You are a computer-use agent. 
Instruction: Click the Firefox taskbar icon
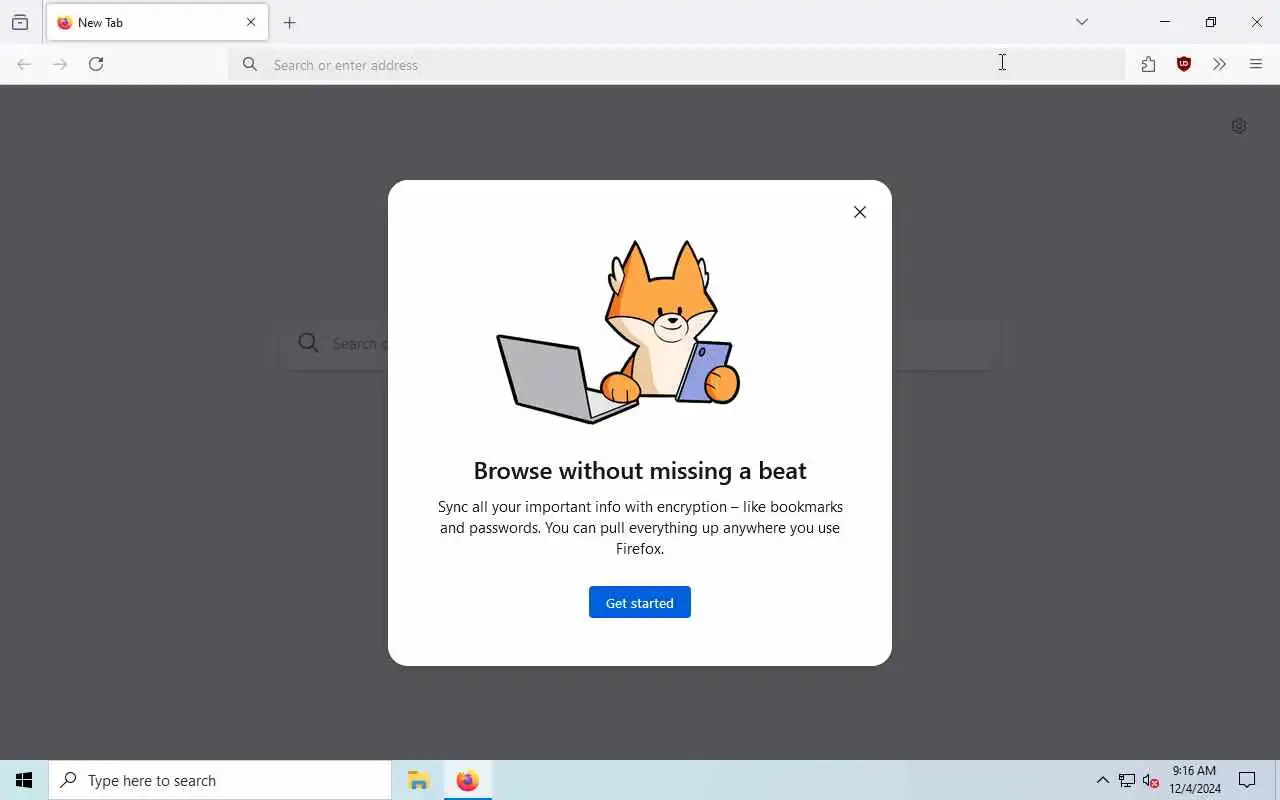pyautogui.click(x=467, y=780)
